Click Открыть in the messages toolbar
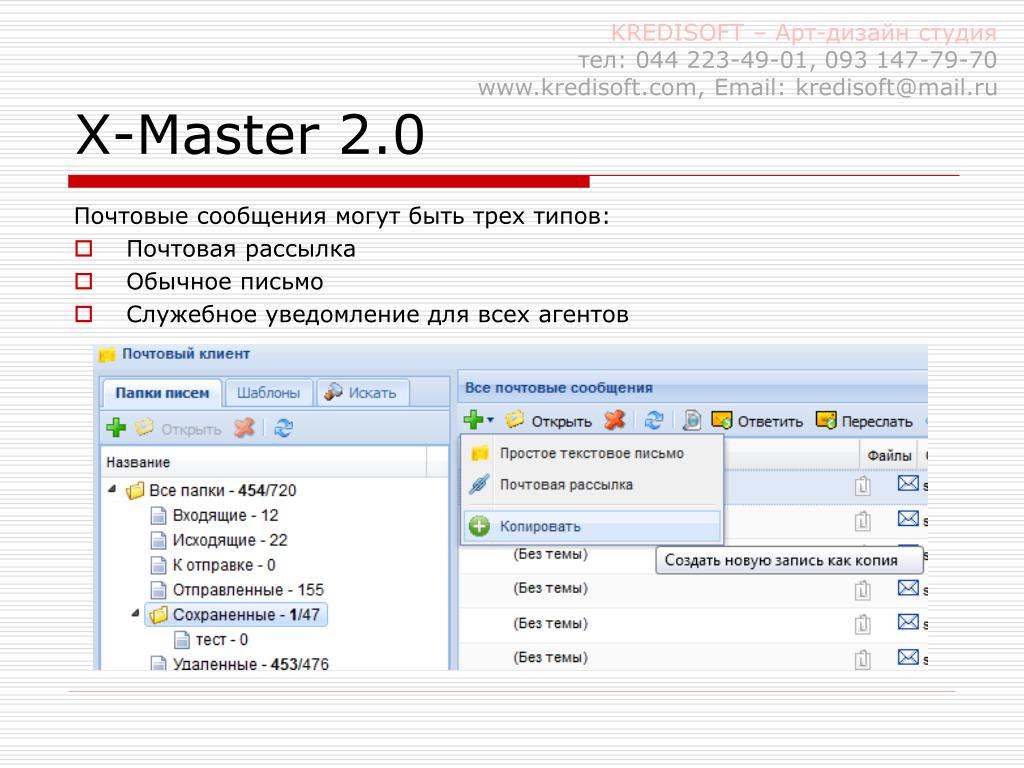This screenshot has width=1024, height=768. (549, 421)
